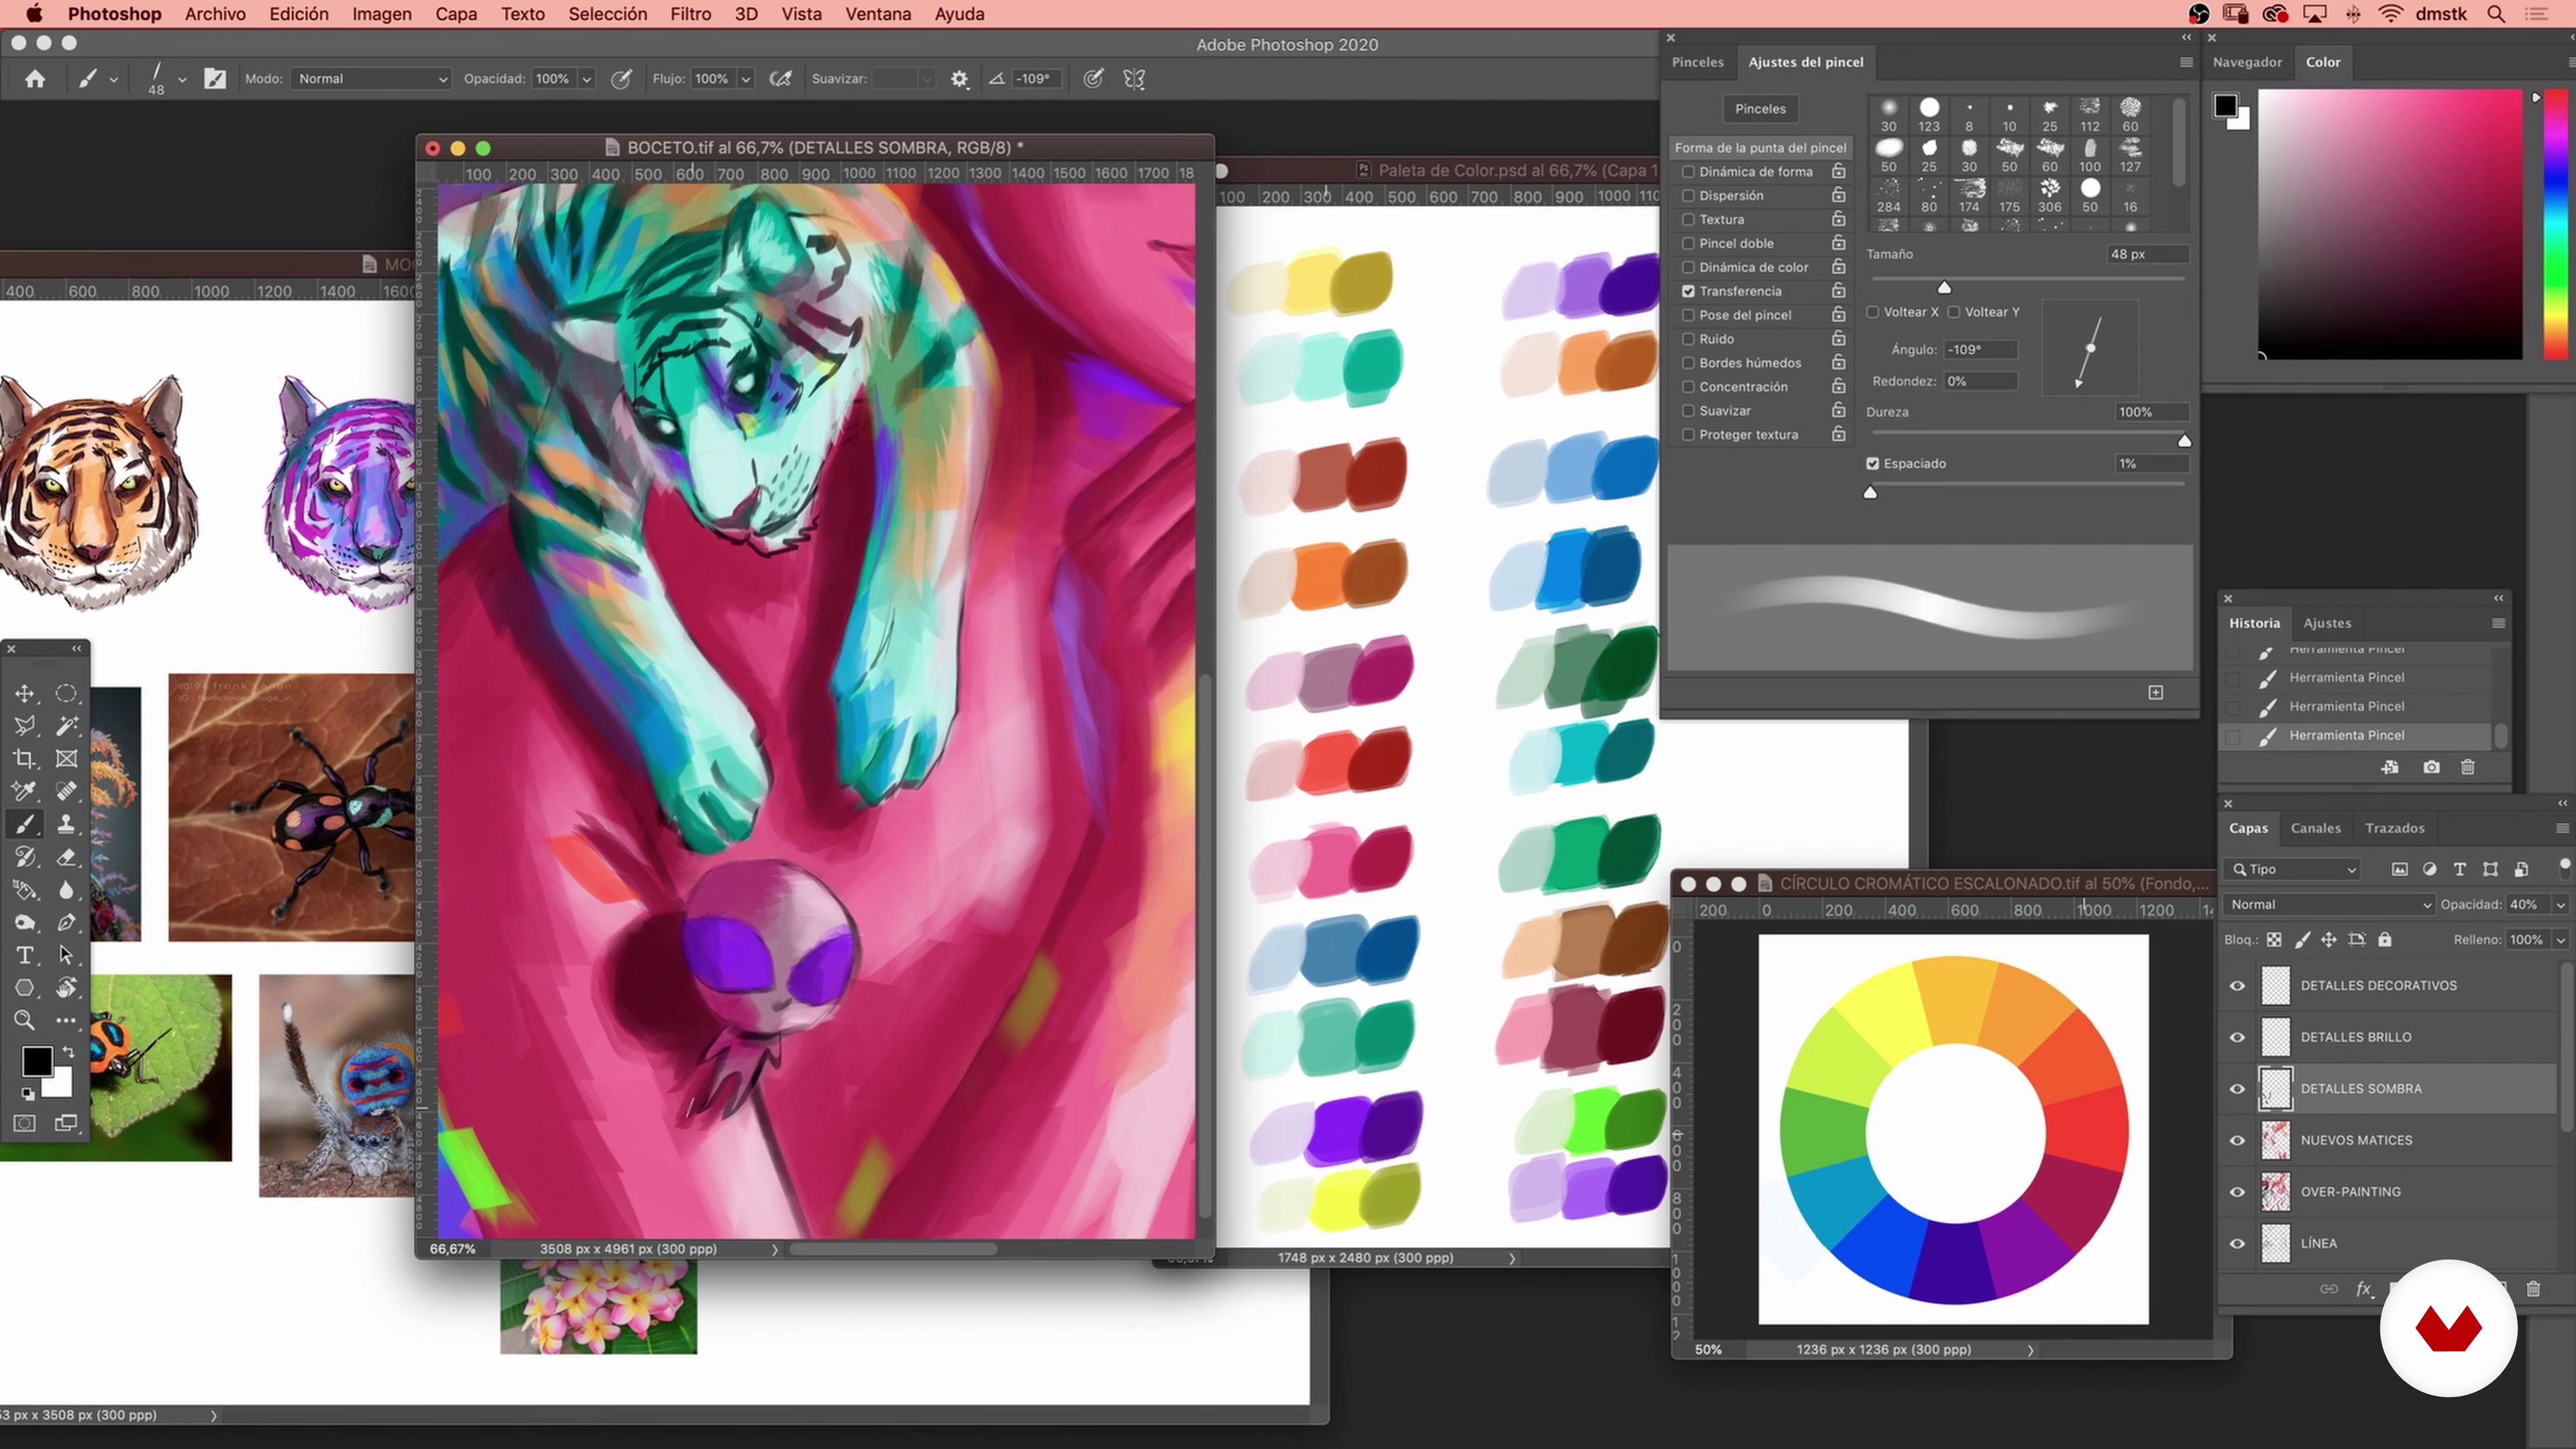Screen dimensions: 2576x1449
Task: Click the Pinceles button in brush settings
Action: [x=1760, y=109]
